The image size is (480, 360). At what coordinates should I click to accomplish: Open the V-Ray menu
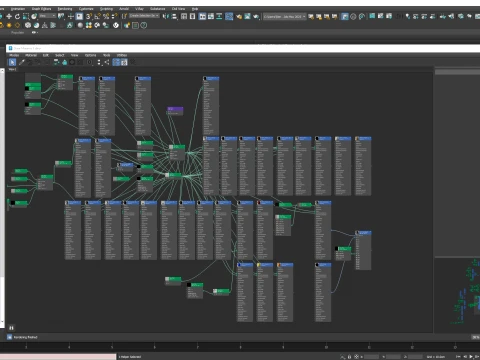coord(139,9)
